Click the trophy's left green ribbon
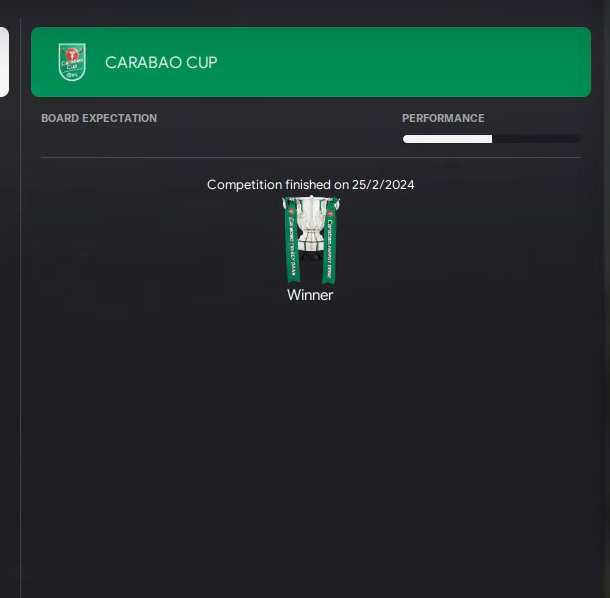The width and height of the screenshot is (610, 598). [292, 240]
